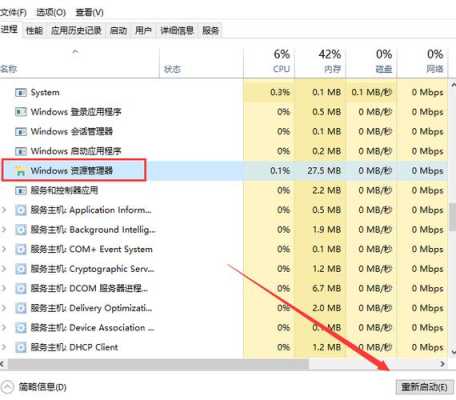Click the Background Intellig... service gear icon
Image resolution: width=456 pixels, height=400 pixels.
pyautogui.click(x=21, y=230)
